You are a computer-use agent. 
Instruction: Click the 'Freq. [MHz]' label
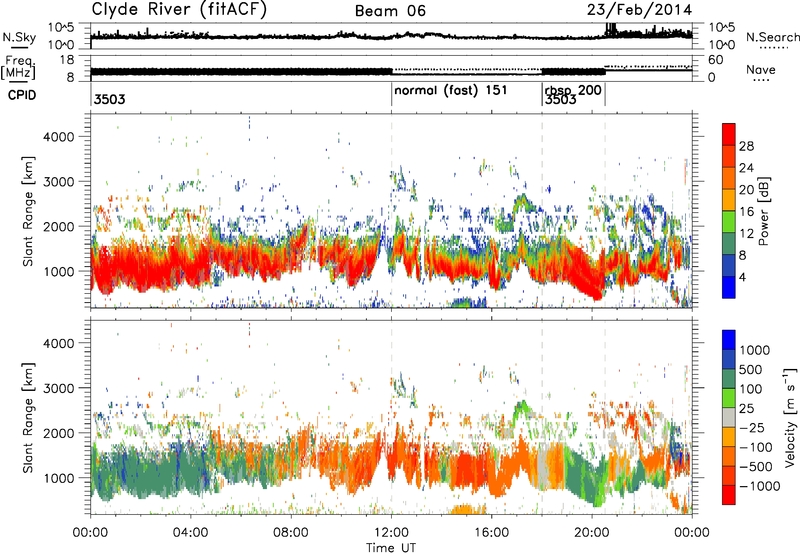(x=19, y=68)
